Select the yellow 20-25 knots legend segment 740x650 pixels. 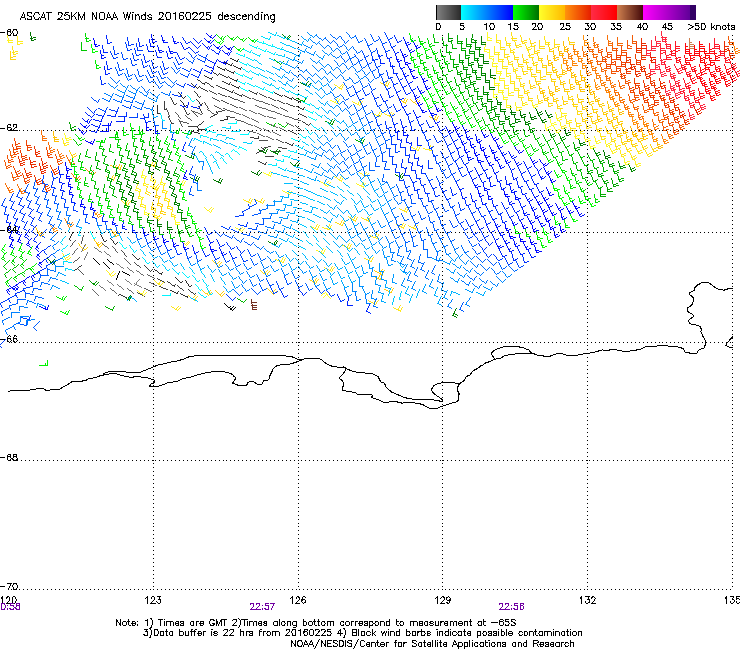(x=552, y=12)
